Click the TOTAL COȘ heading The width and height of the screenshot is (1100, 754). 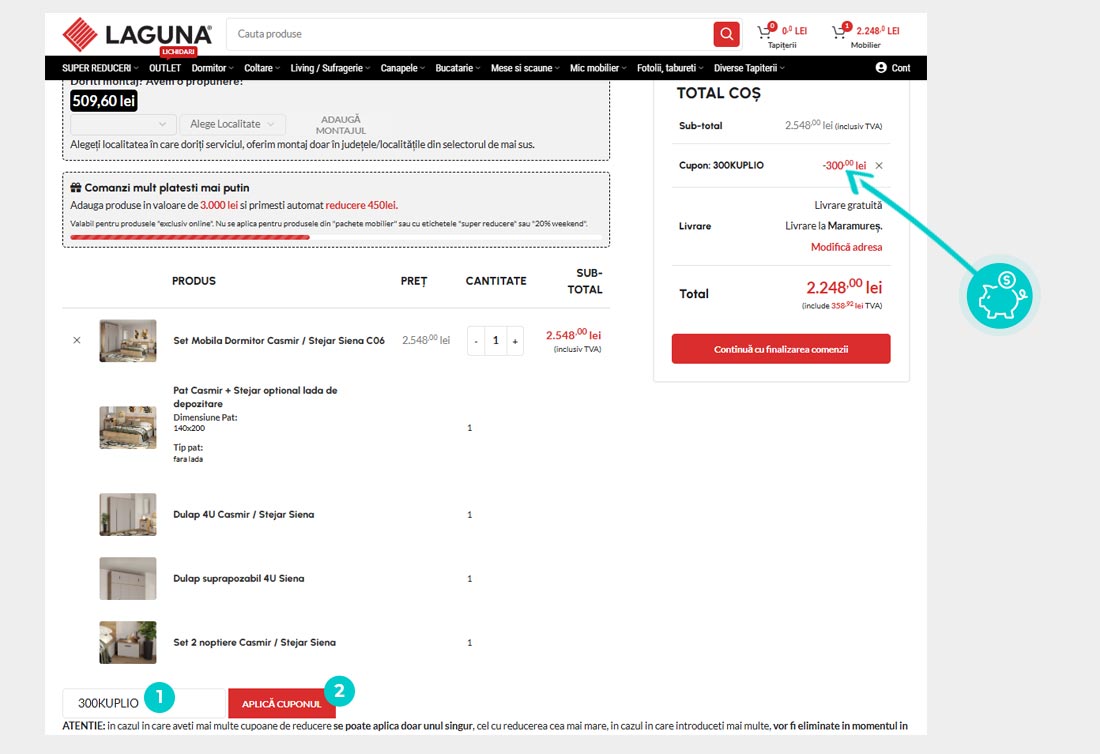[x=718, y=93]
